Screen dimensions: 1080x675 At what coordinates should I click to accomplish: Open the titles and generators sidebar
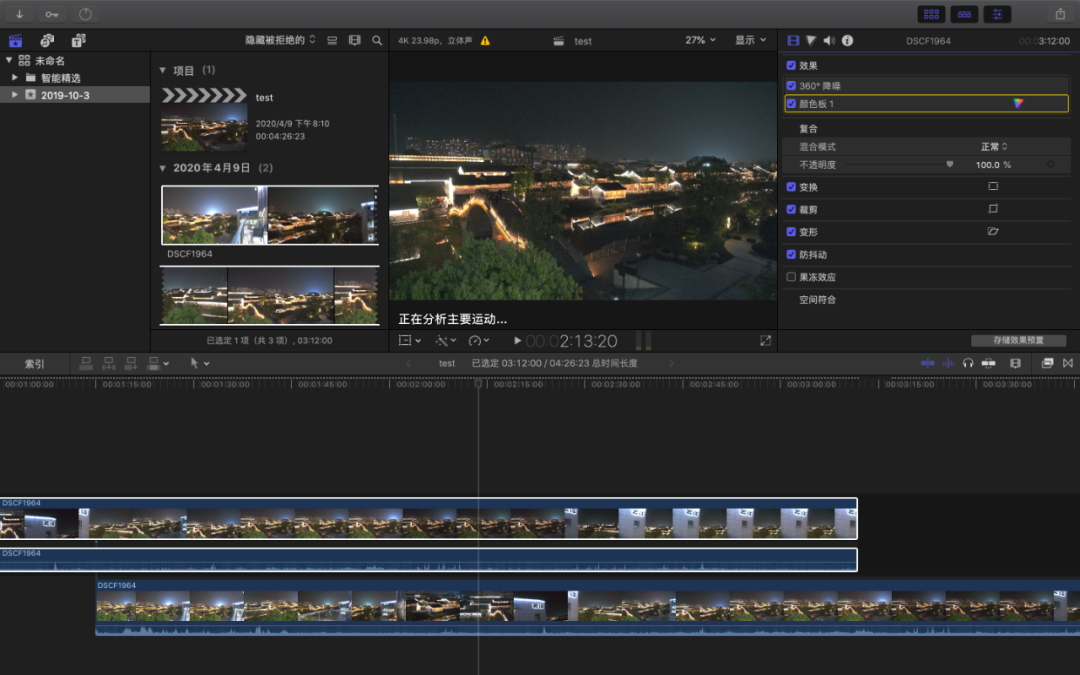[x=79, y=41]
